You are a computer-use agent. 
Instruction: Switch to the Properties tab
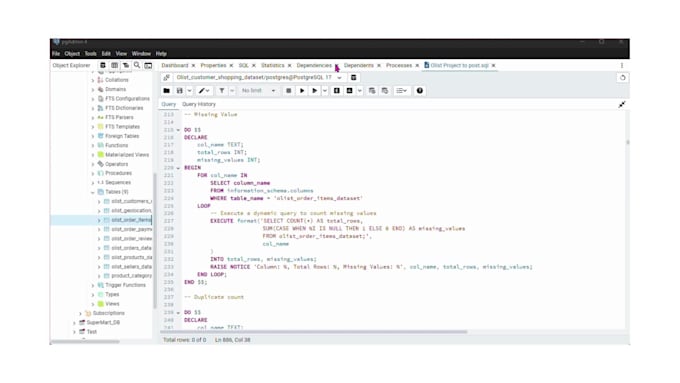pos(213,65)
